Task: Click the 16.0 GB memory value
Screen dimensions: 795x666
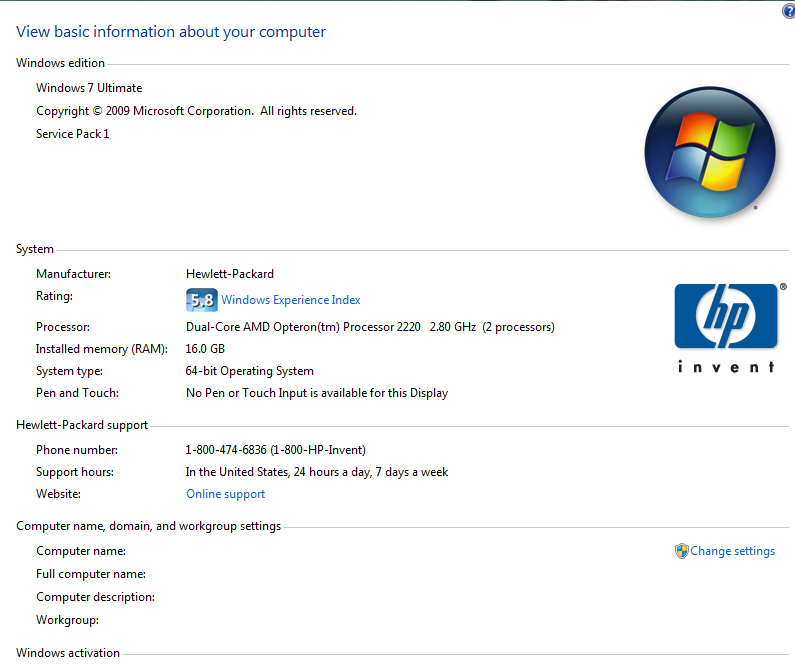Action: coord(205,349)
